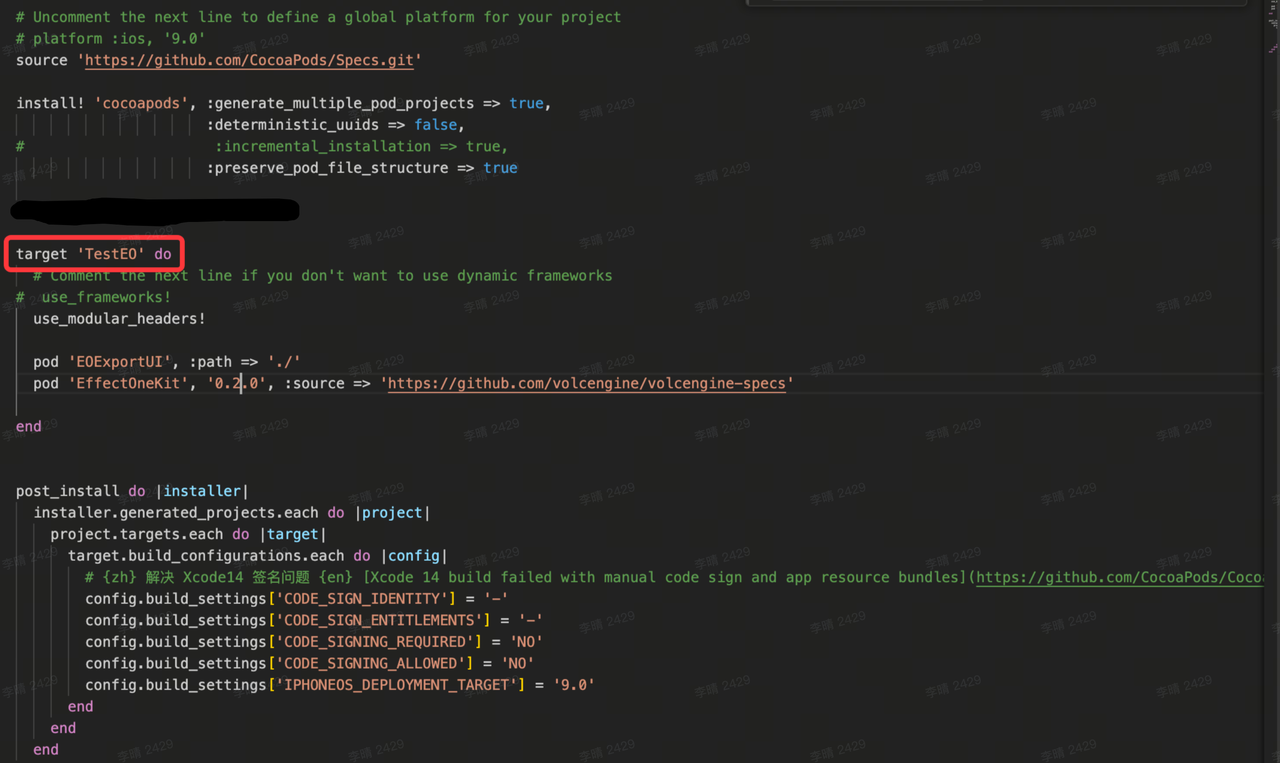Viewport: 1280px width, 763px height.
Task: Click 'true' after preserve_pod_file_structure
Action: (x=501, y=168)
